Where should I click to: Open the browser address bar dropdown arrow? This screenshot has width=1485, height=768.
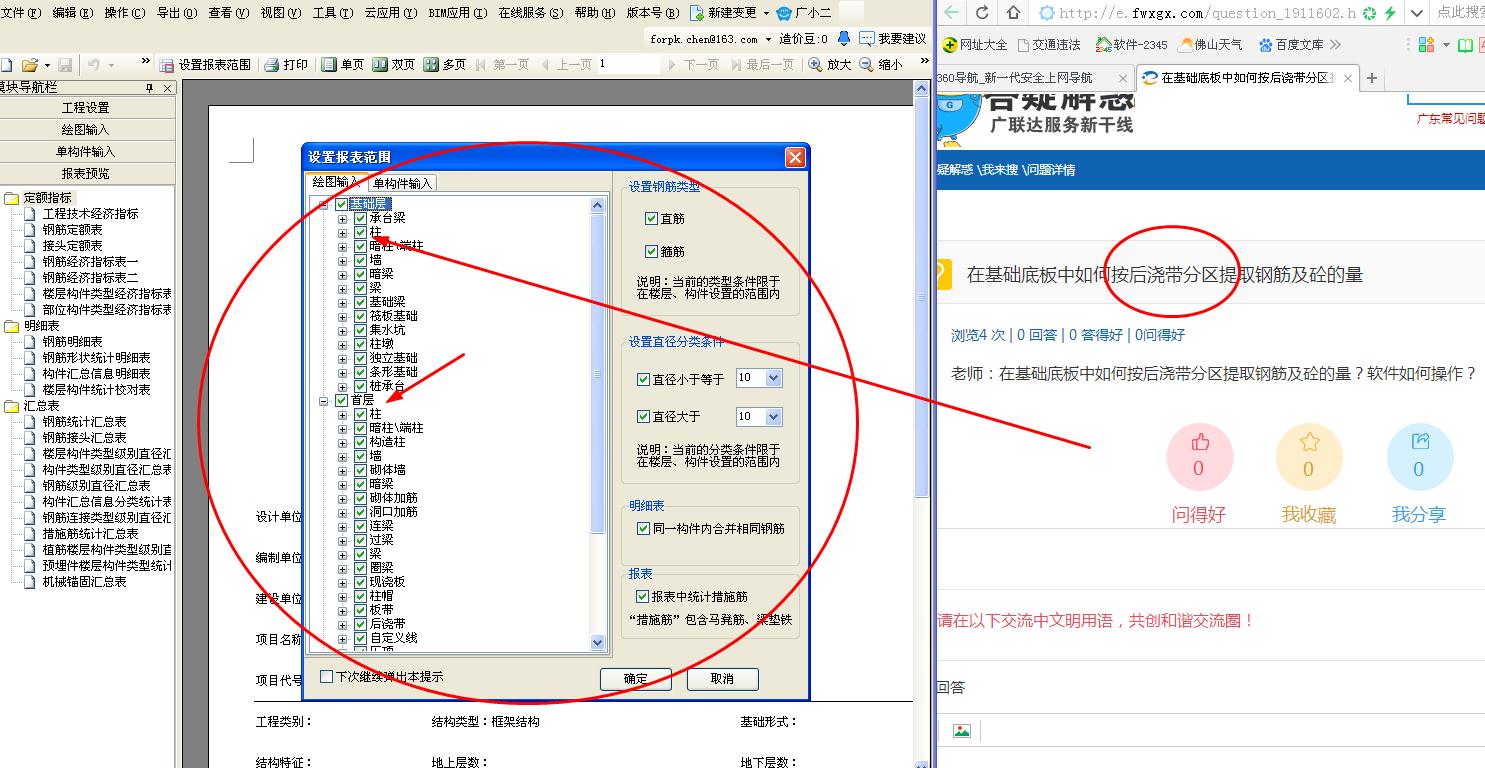click(1416, 13)
